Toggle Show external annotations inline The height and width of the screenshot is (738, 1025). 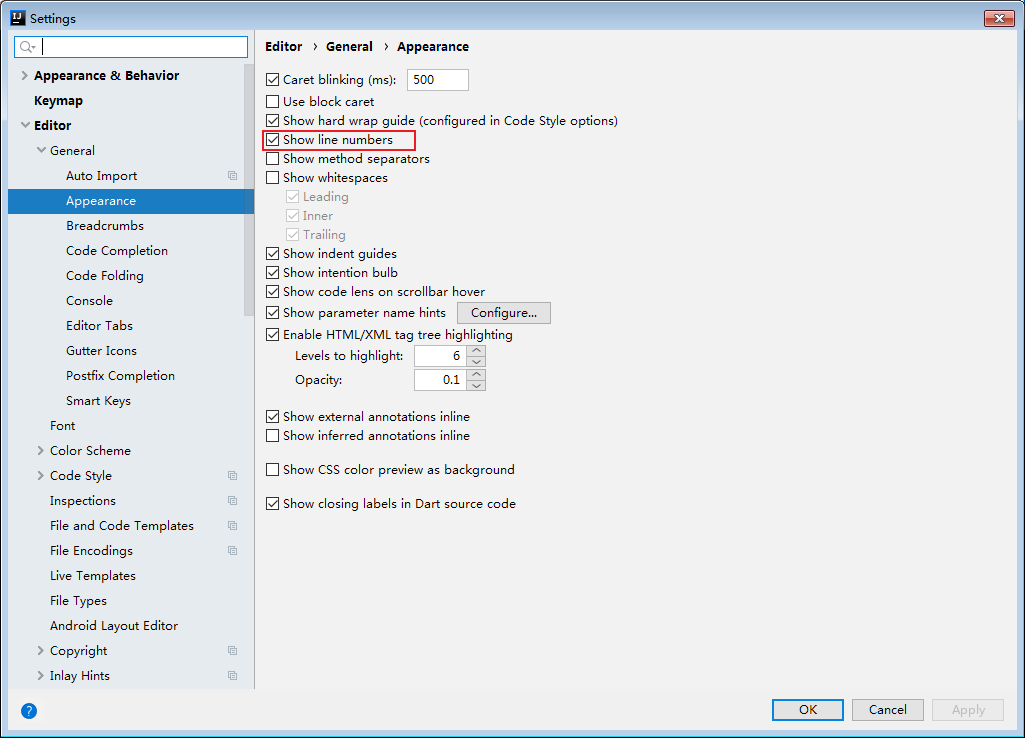[x=273, y=416]
